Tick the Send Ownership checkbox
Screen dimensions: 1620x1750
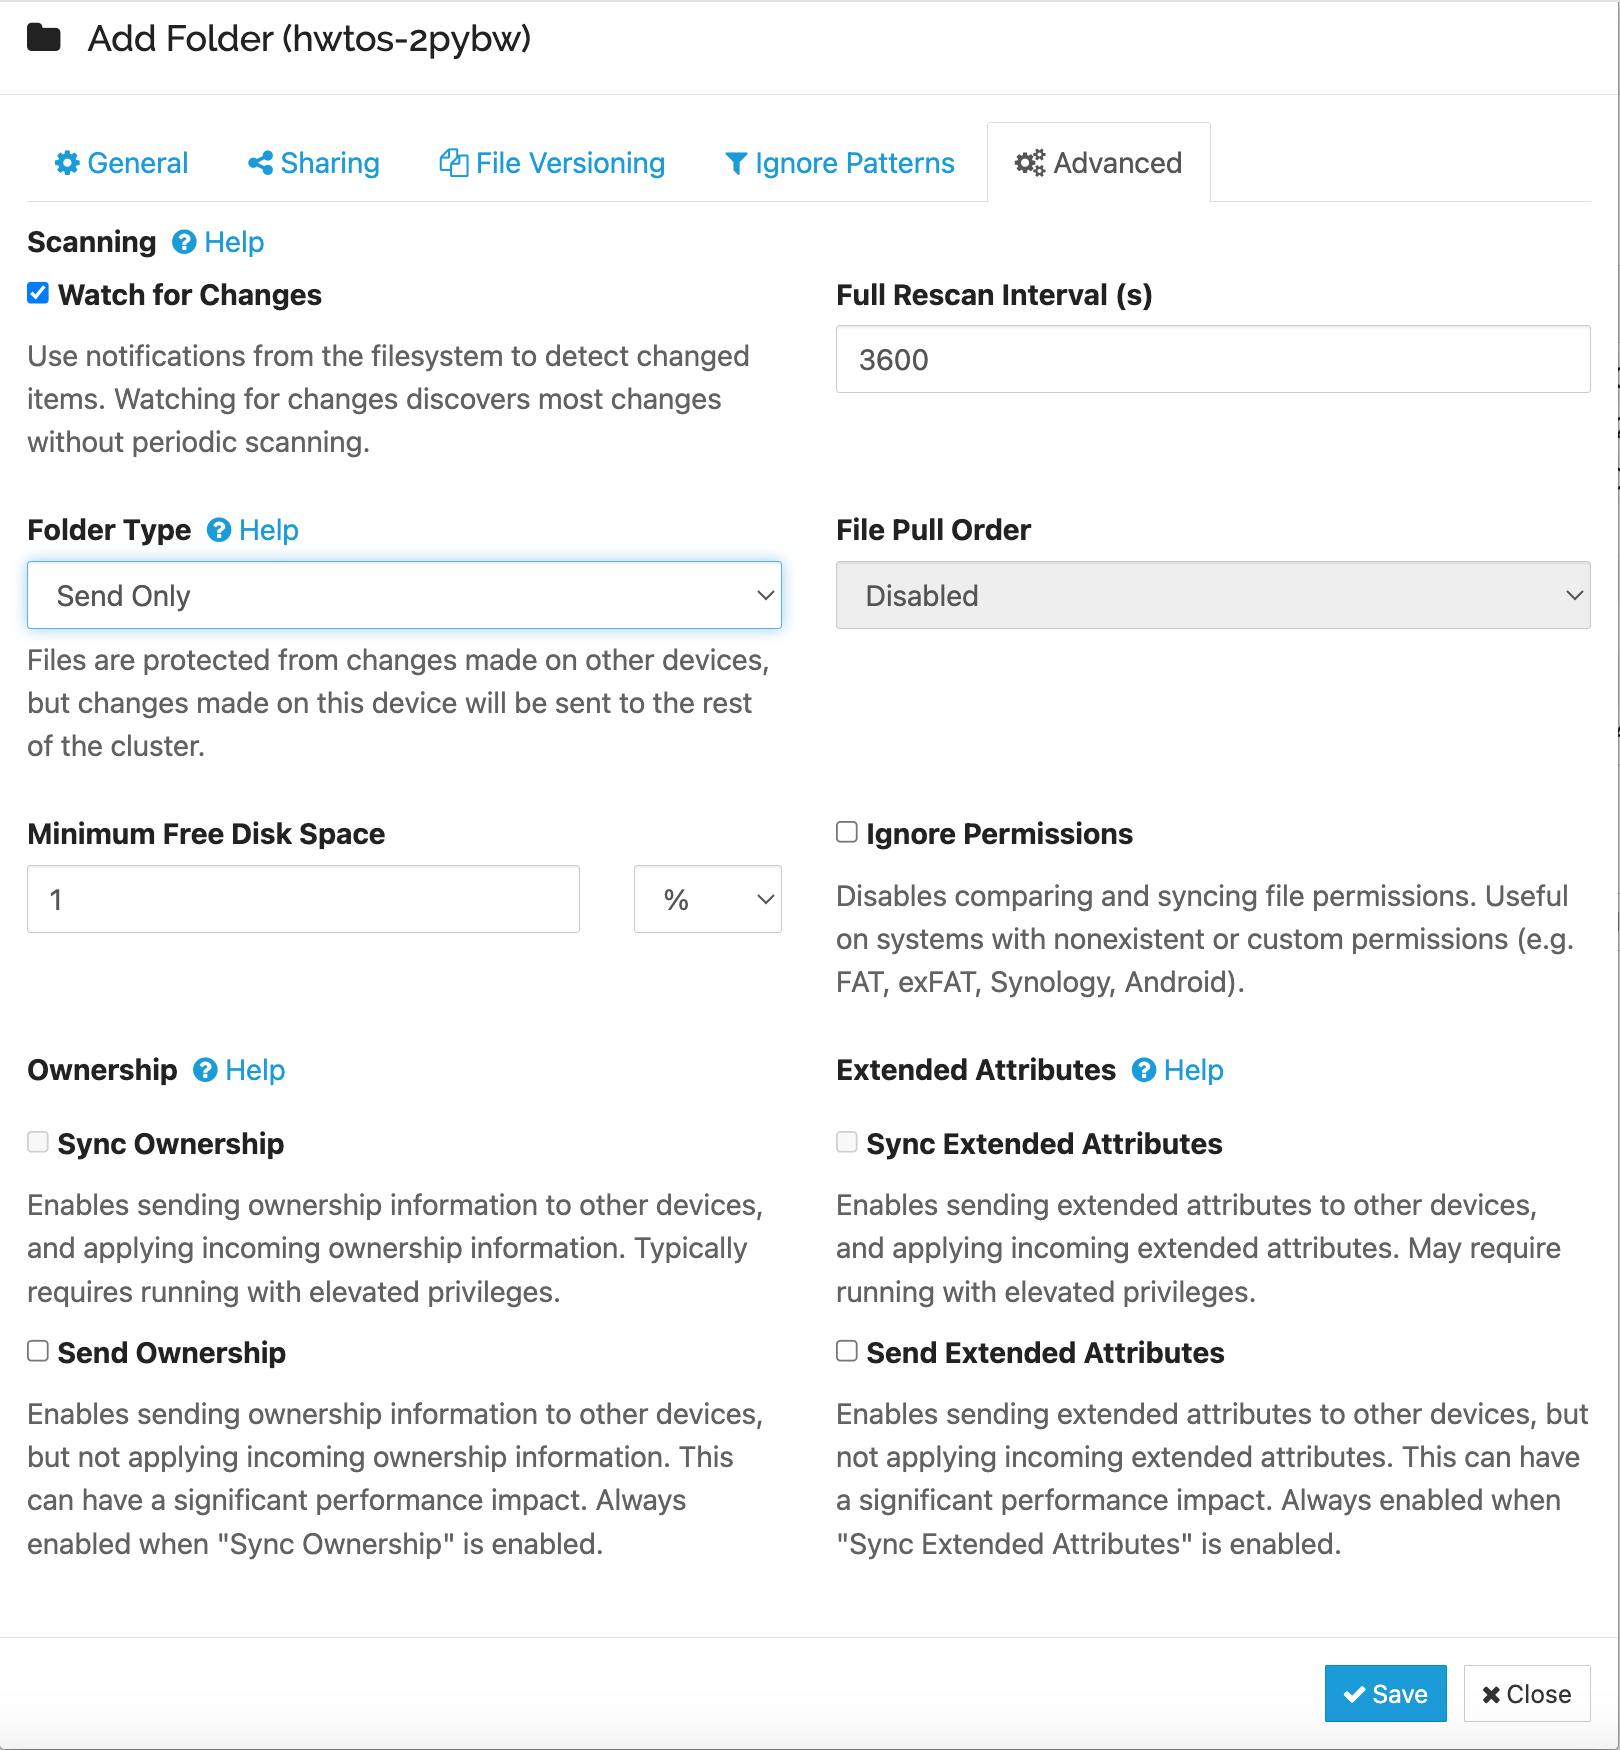[x=38, y=1351]
